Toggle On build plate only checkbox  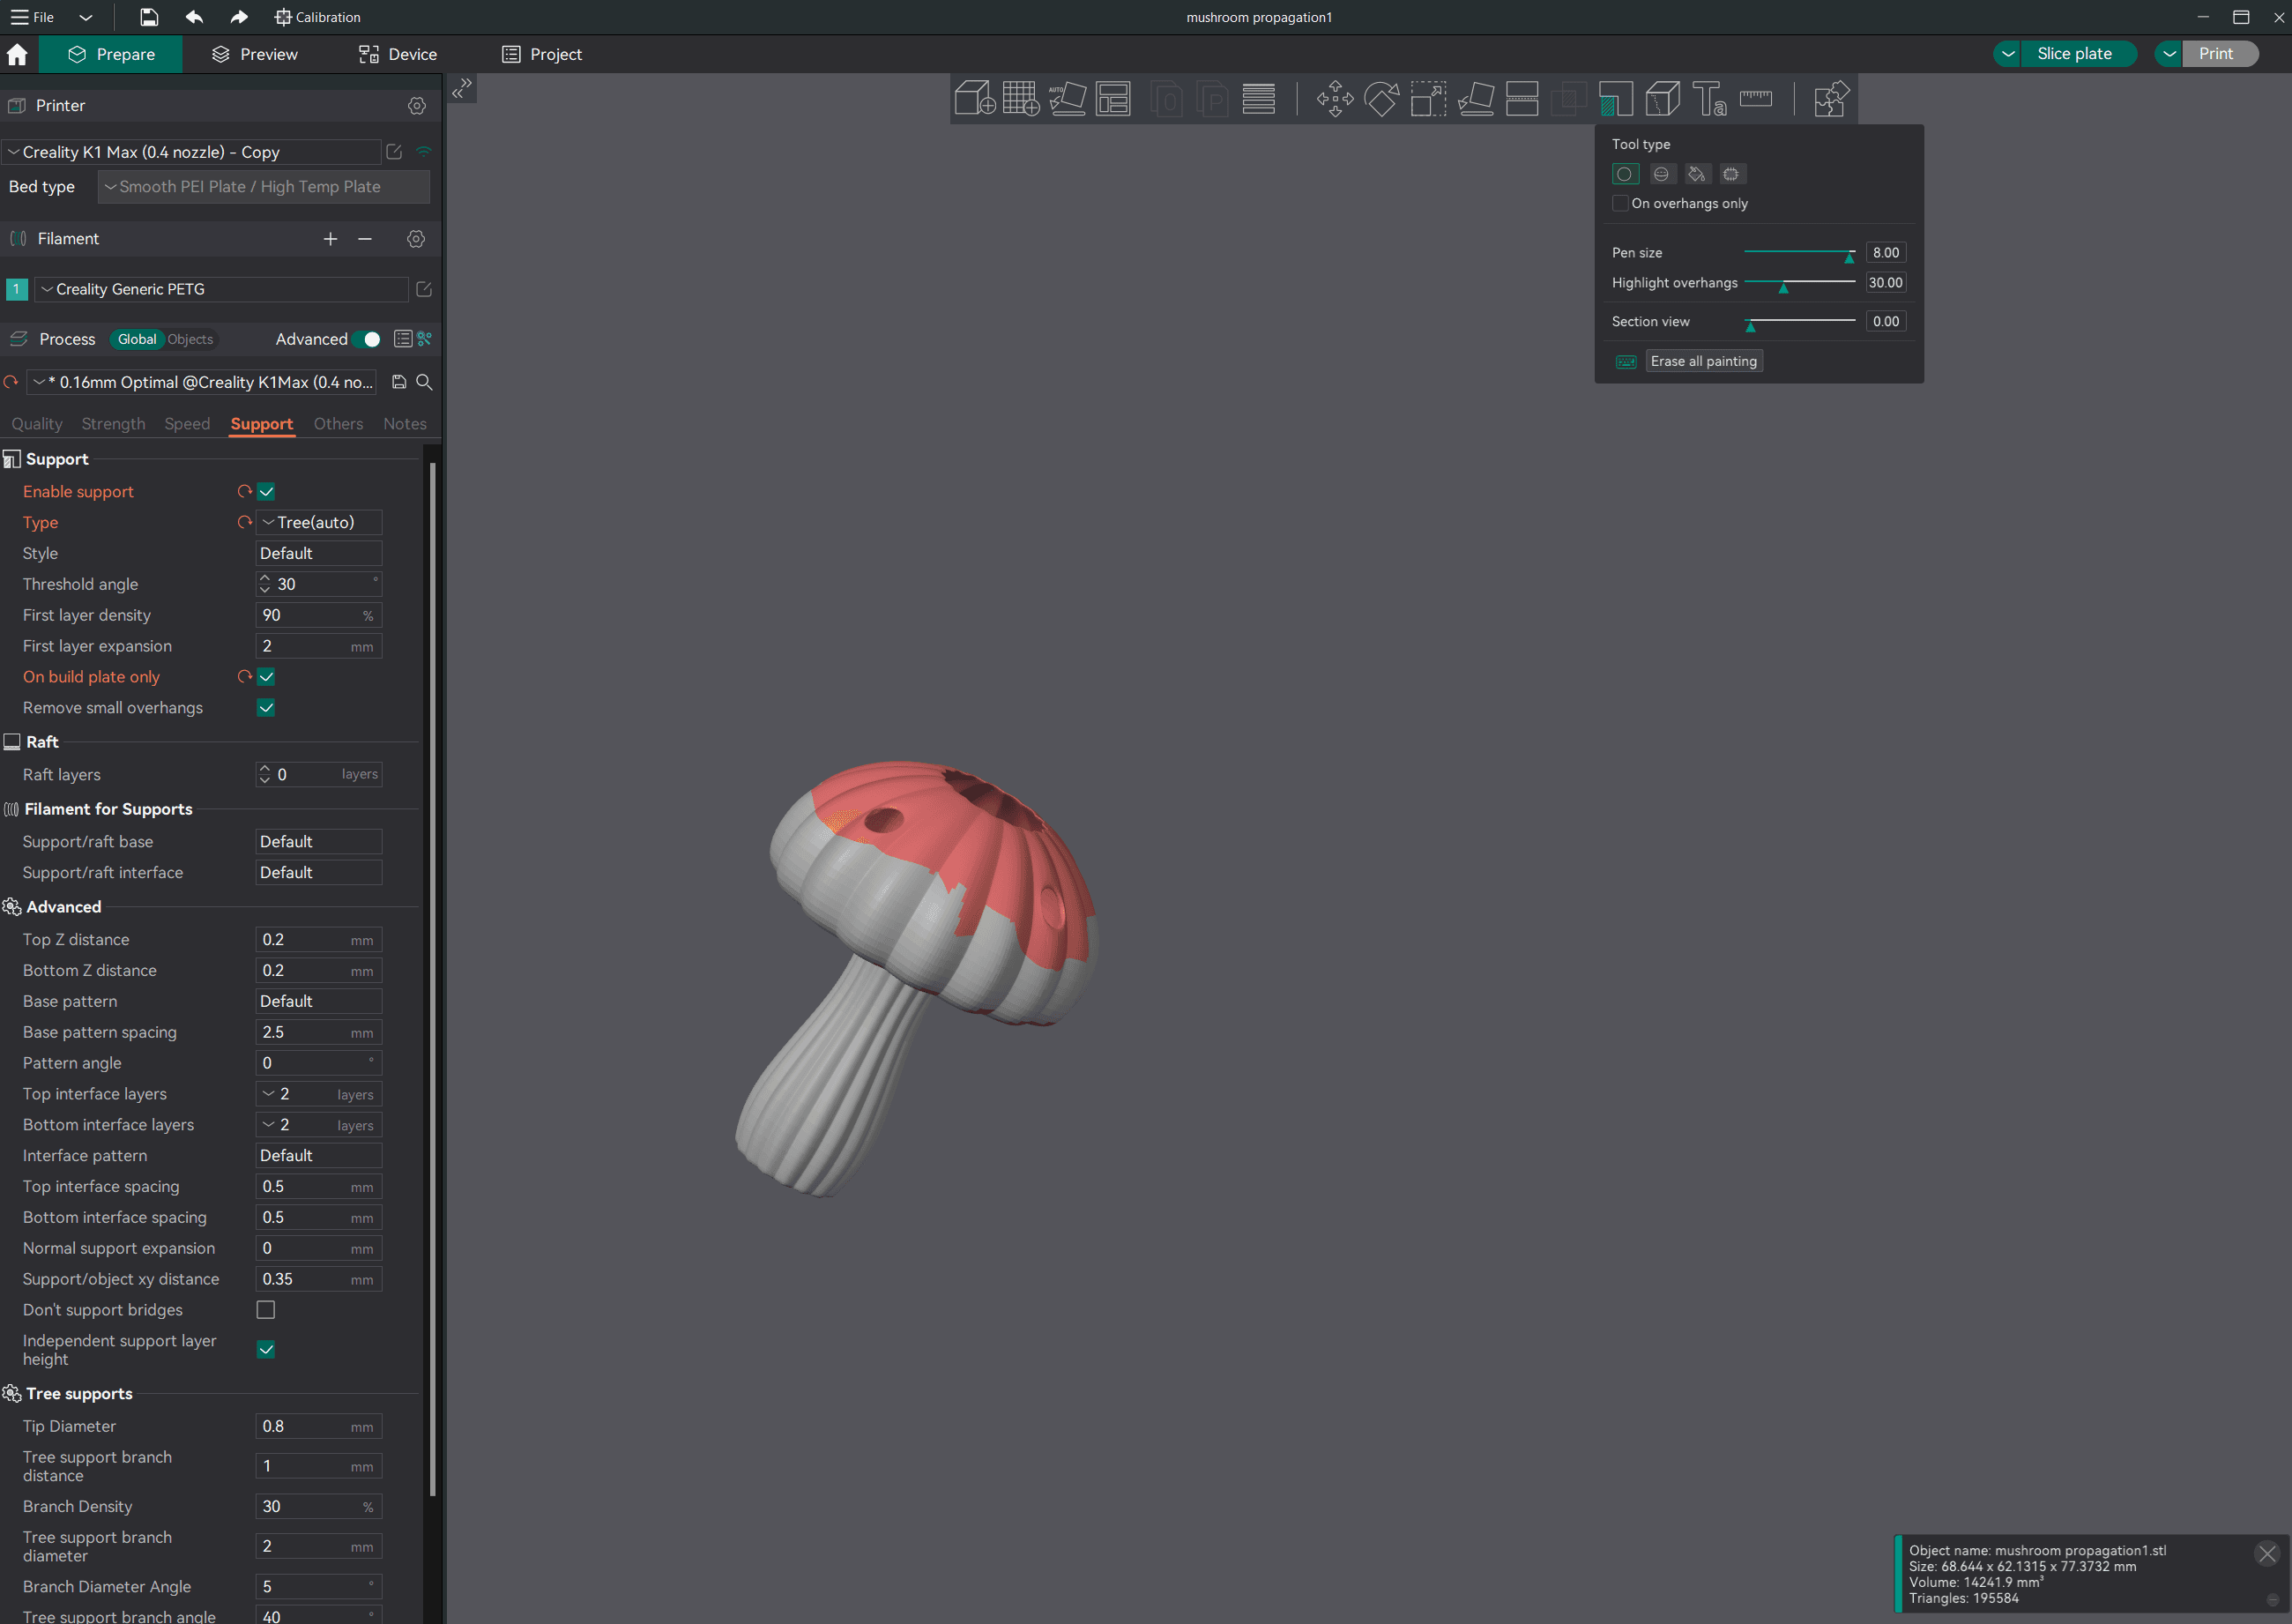point(267,677)
